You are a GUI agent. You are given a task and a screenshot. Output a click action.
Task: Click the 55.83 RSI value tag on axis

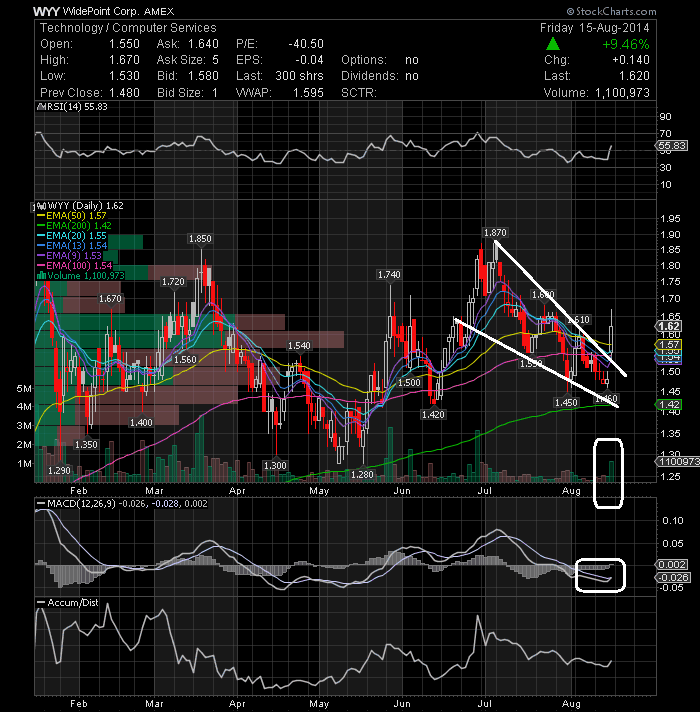[671, 145]
